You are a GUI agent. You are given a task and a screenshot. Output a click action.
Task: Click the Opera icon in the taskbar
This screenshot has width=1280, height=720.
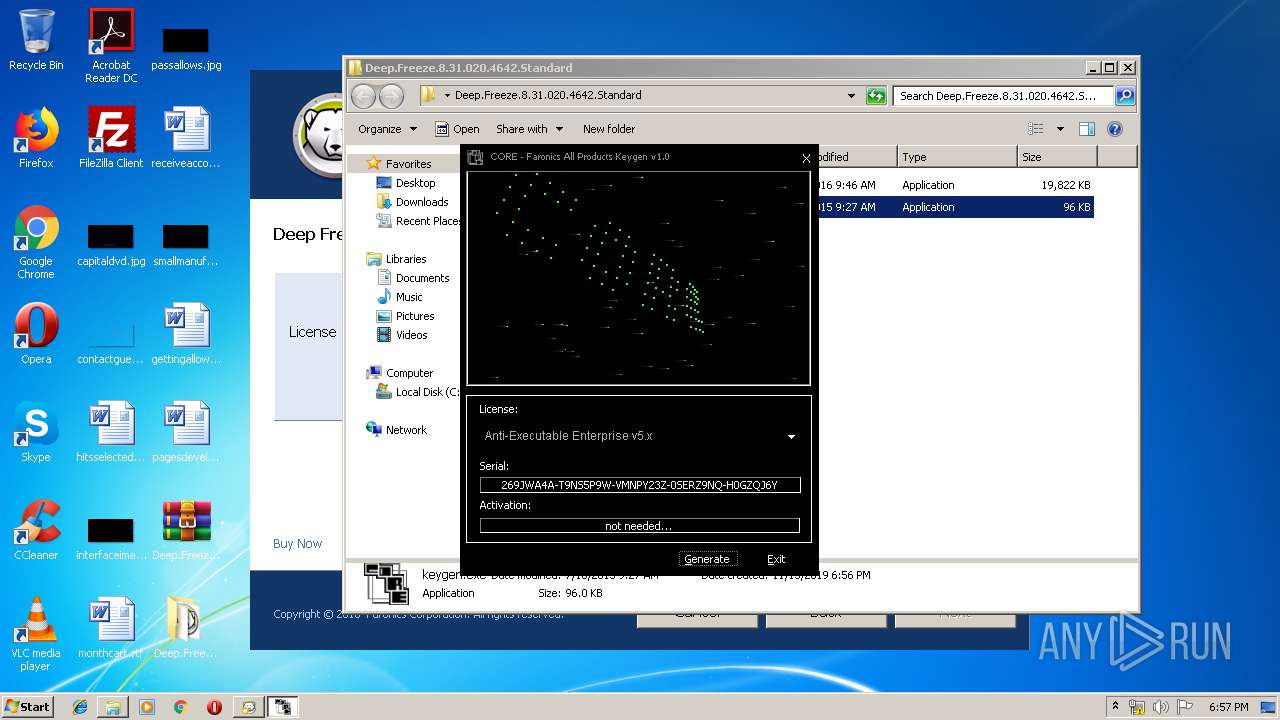tap(214, 707)
